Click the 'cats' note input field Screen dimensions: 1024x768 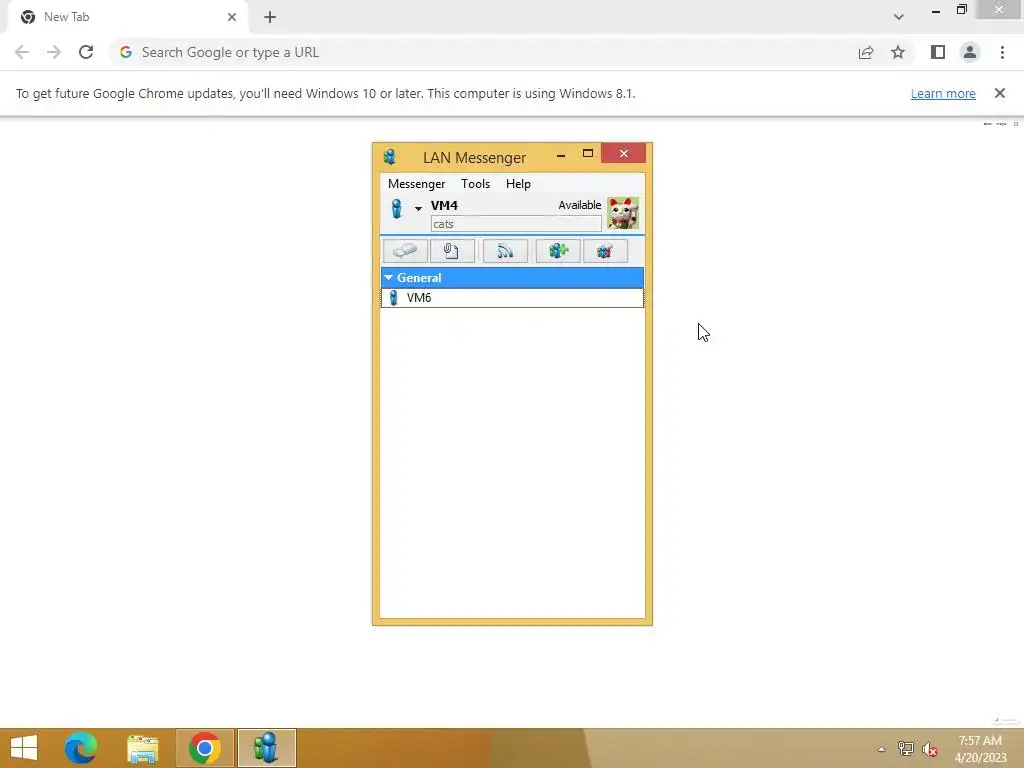click(x=516, y=224)
